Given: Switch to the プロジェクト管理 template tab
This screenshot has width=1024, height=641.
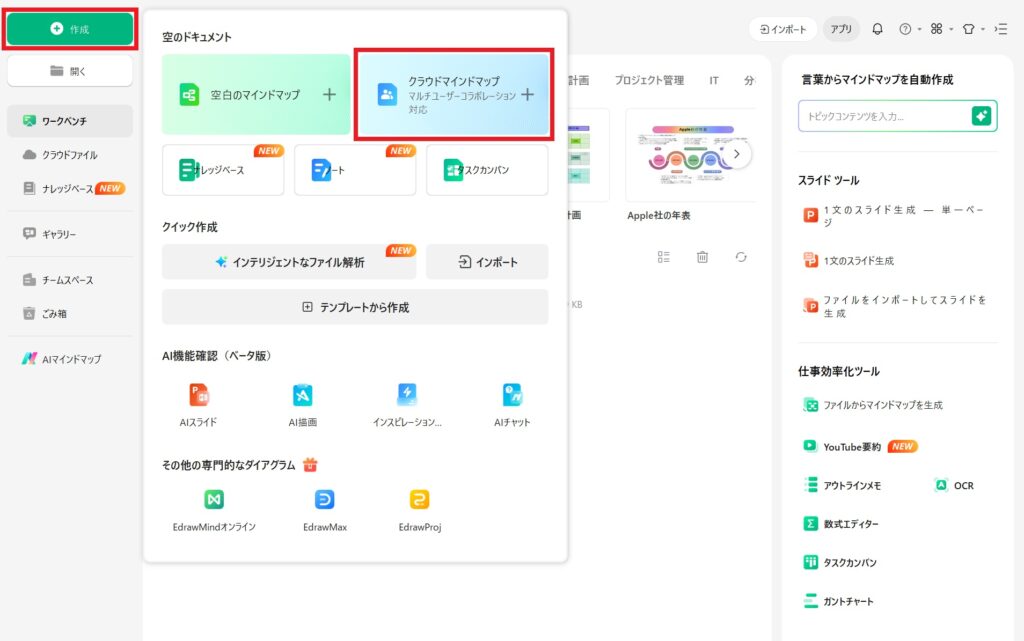Looking at the screenshot, I should [649, 80].
